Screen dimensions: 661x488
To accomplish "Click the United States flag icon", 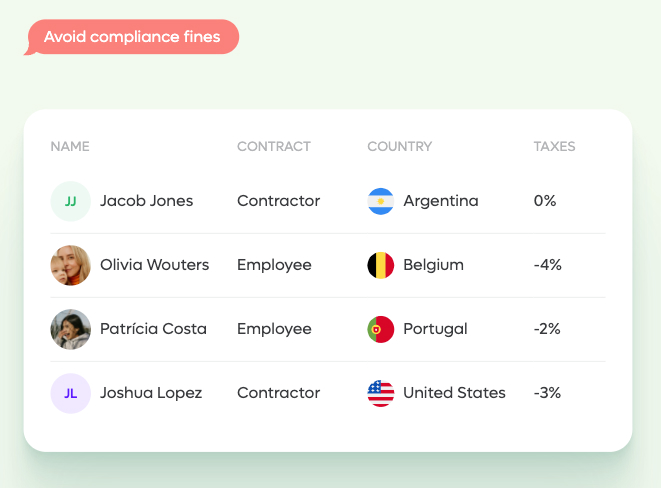I will [381, 394].
